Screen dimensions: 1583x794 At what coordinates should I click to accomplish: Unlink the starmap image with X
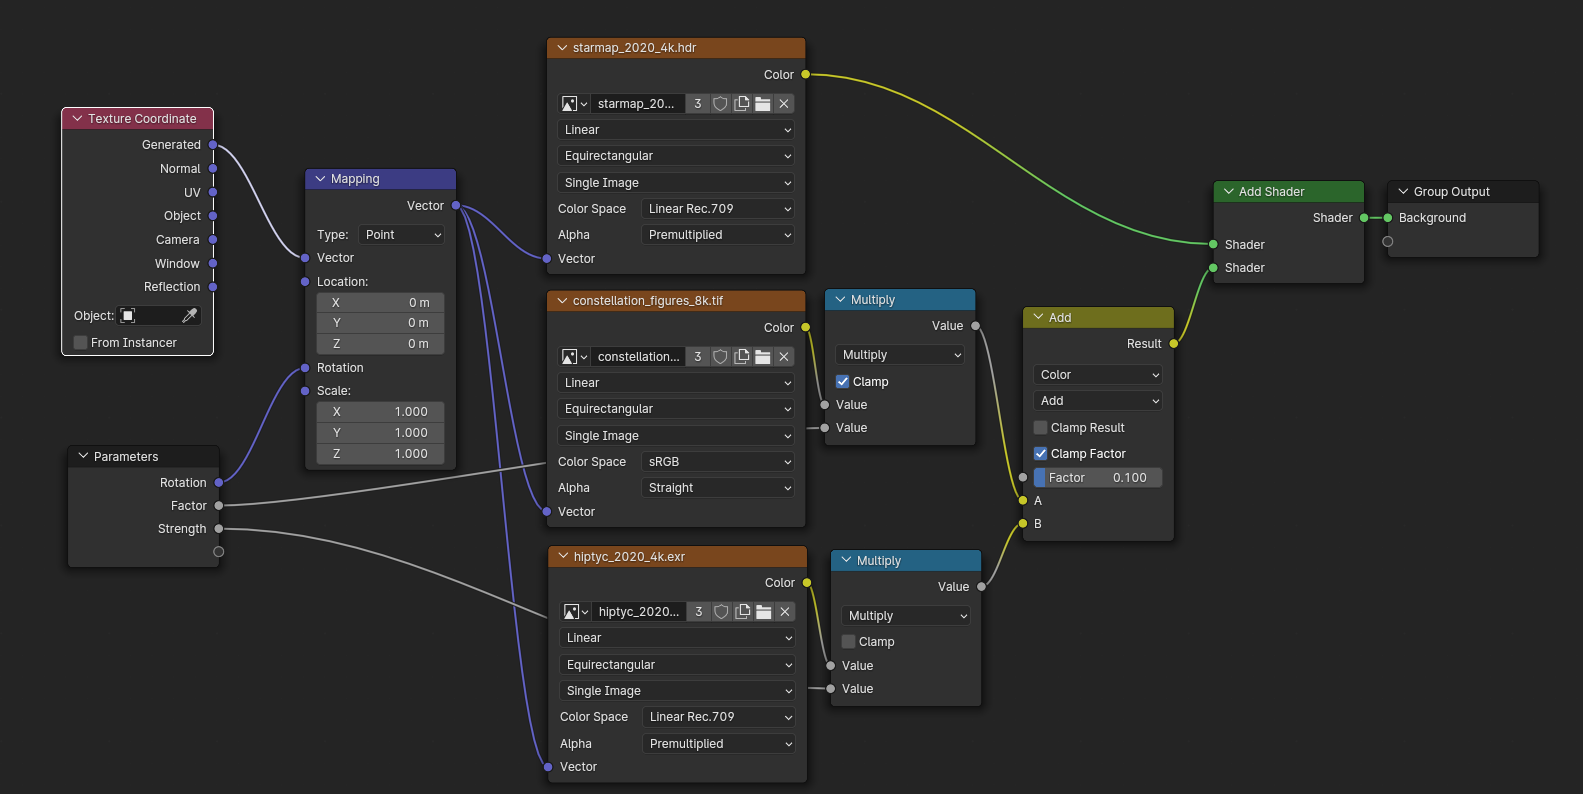784,104
